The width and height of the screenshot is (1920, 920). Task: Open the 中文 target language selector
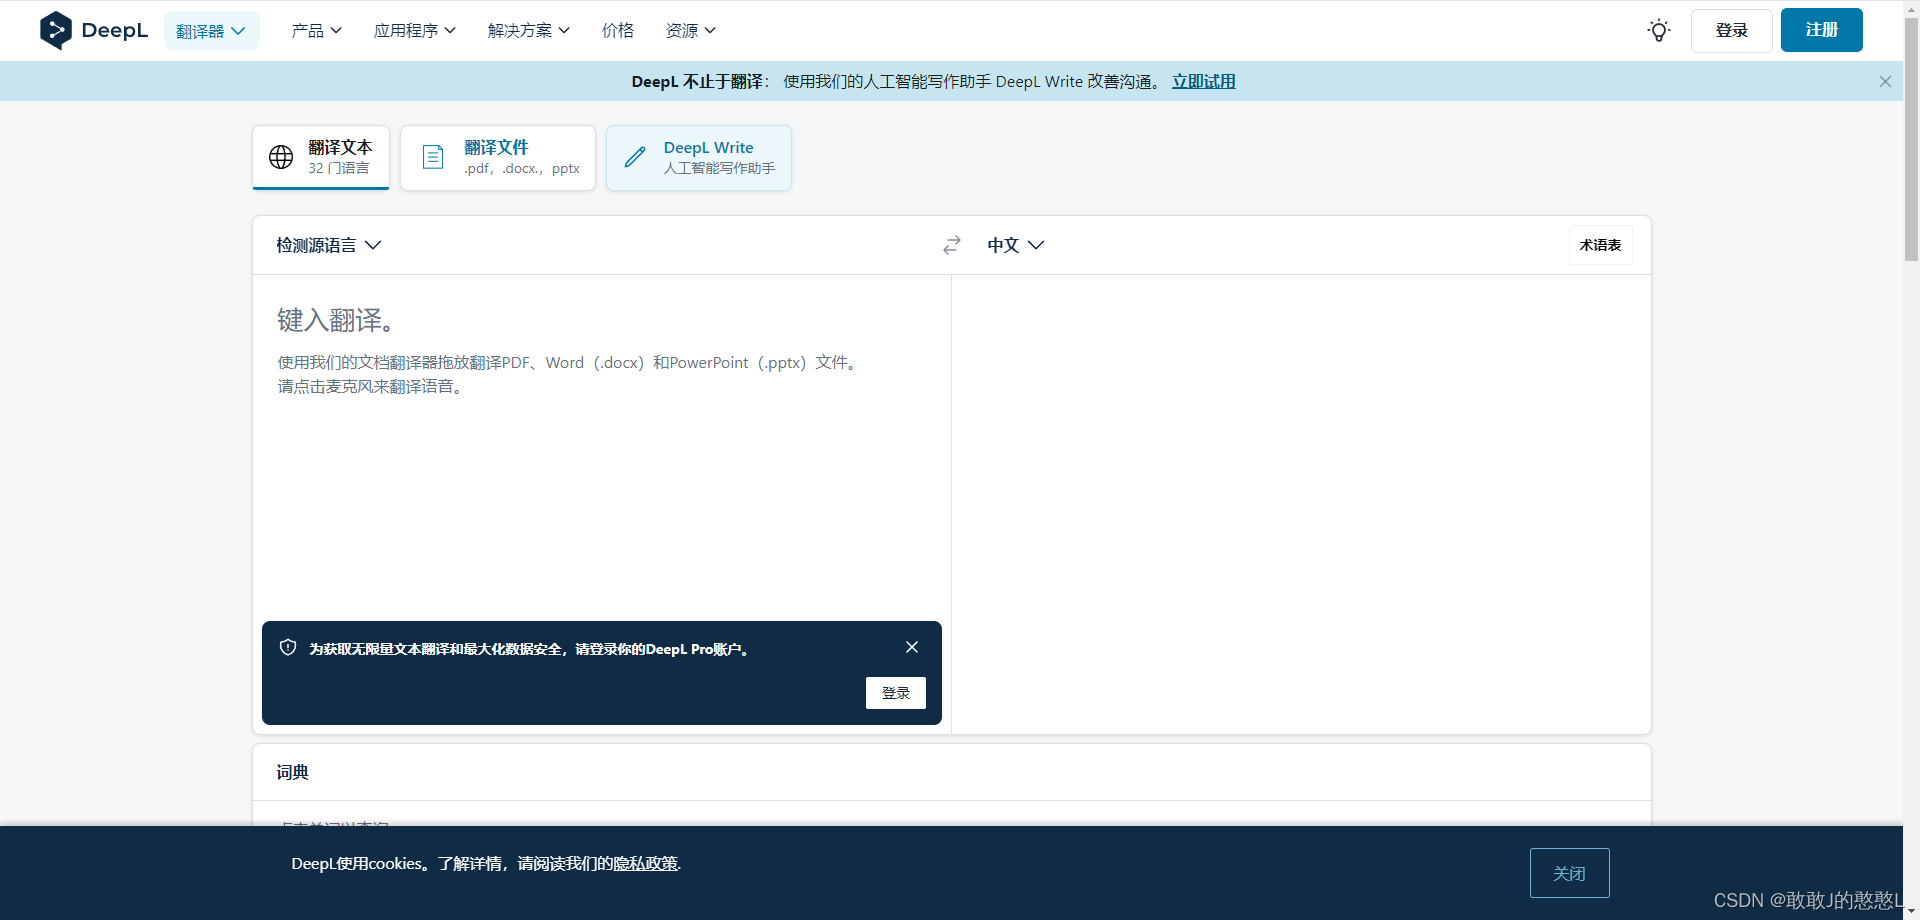click(1015, 245)
